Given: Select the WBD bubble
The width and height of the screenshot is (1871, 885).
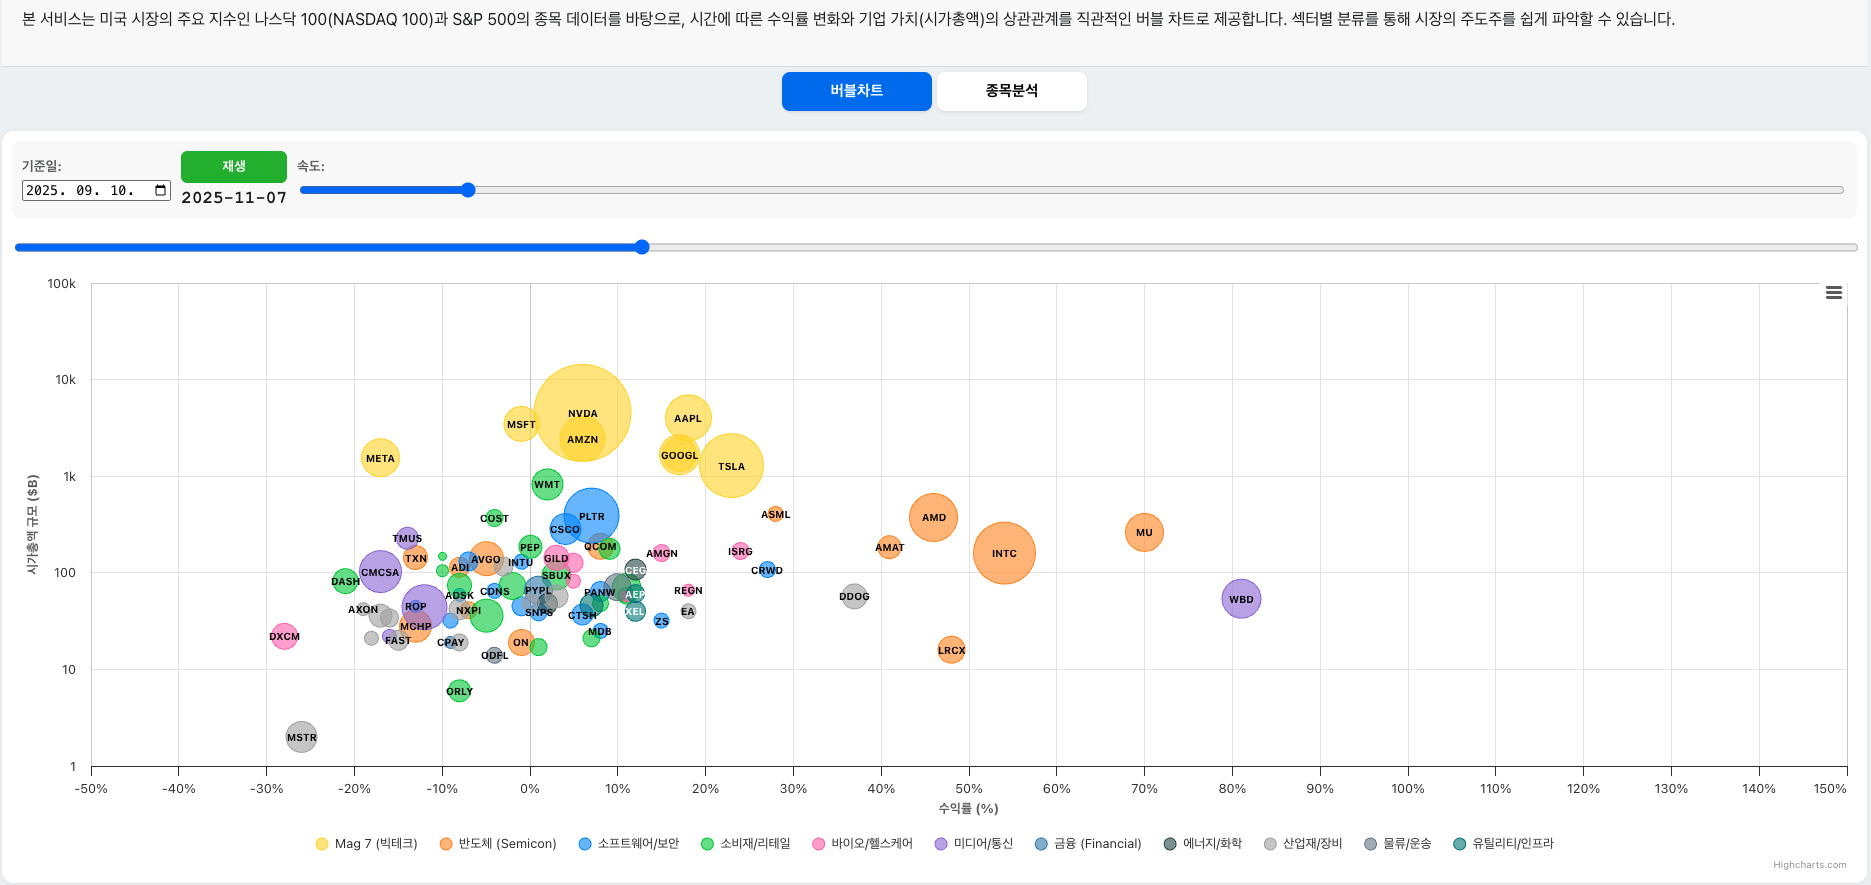Looking at the screenshot, I should point(1241,599).
